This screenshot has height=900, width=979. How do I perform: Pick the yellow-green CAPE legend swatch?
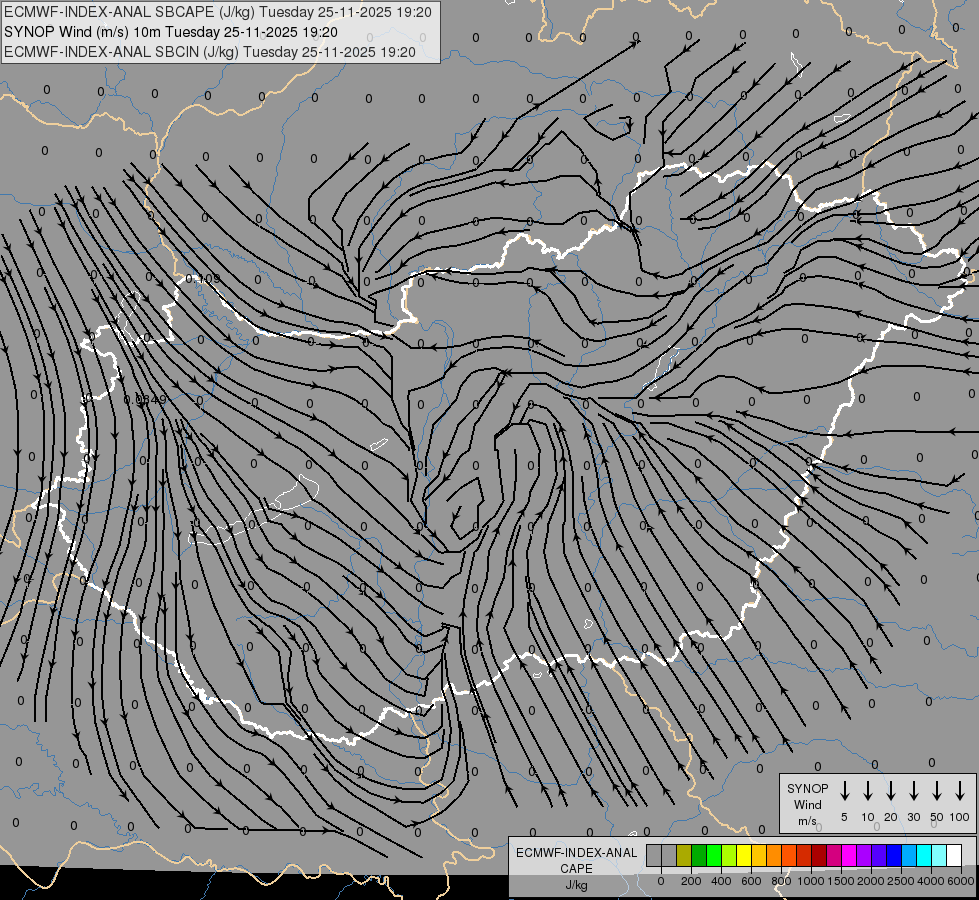729,855
